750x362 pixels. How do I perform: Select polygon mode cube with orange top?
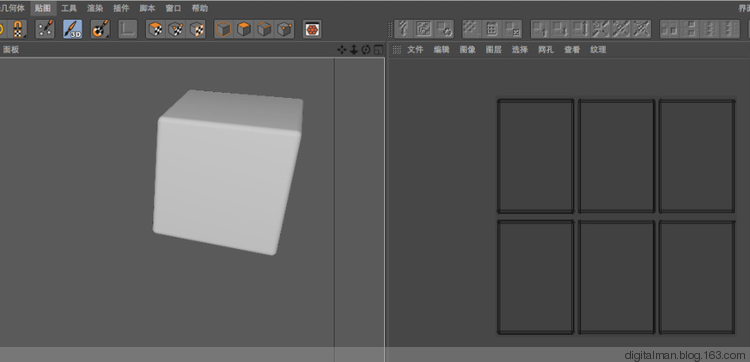tap(244, 29)
